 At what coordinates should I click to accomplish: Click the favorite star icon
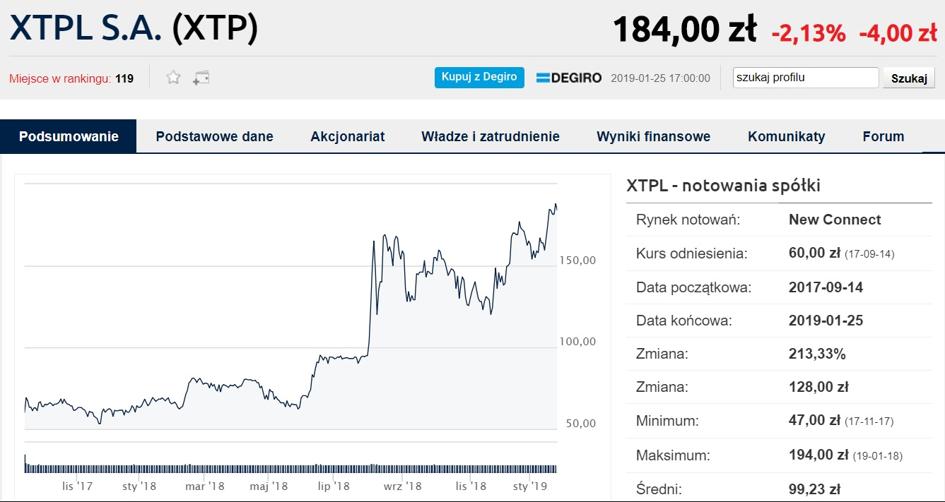(x=174, y=77)
